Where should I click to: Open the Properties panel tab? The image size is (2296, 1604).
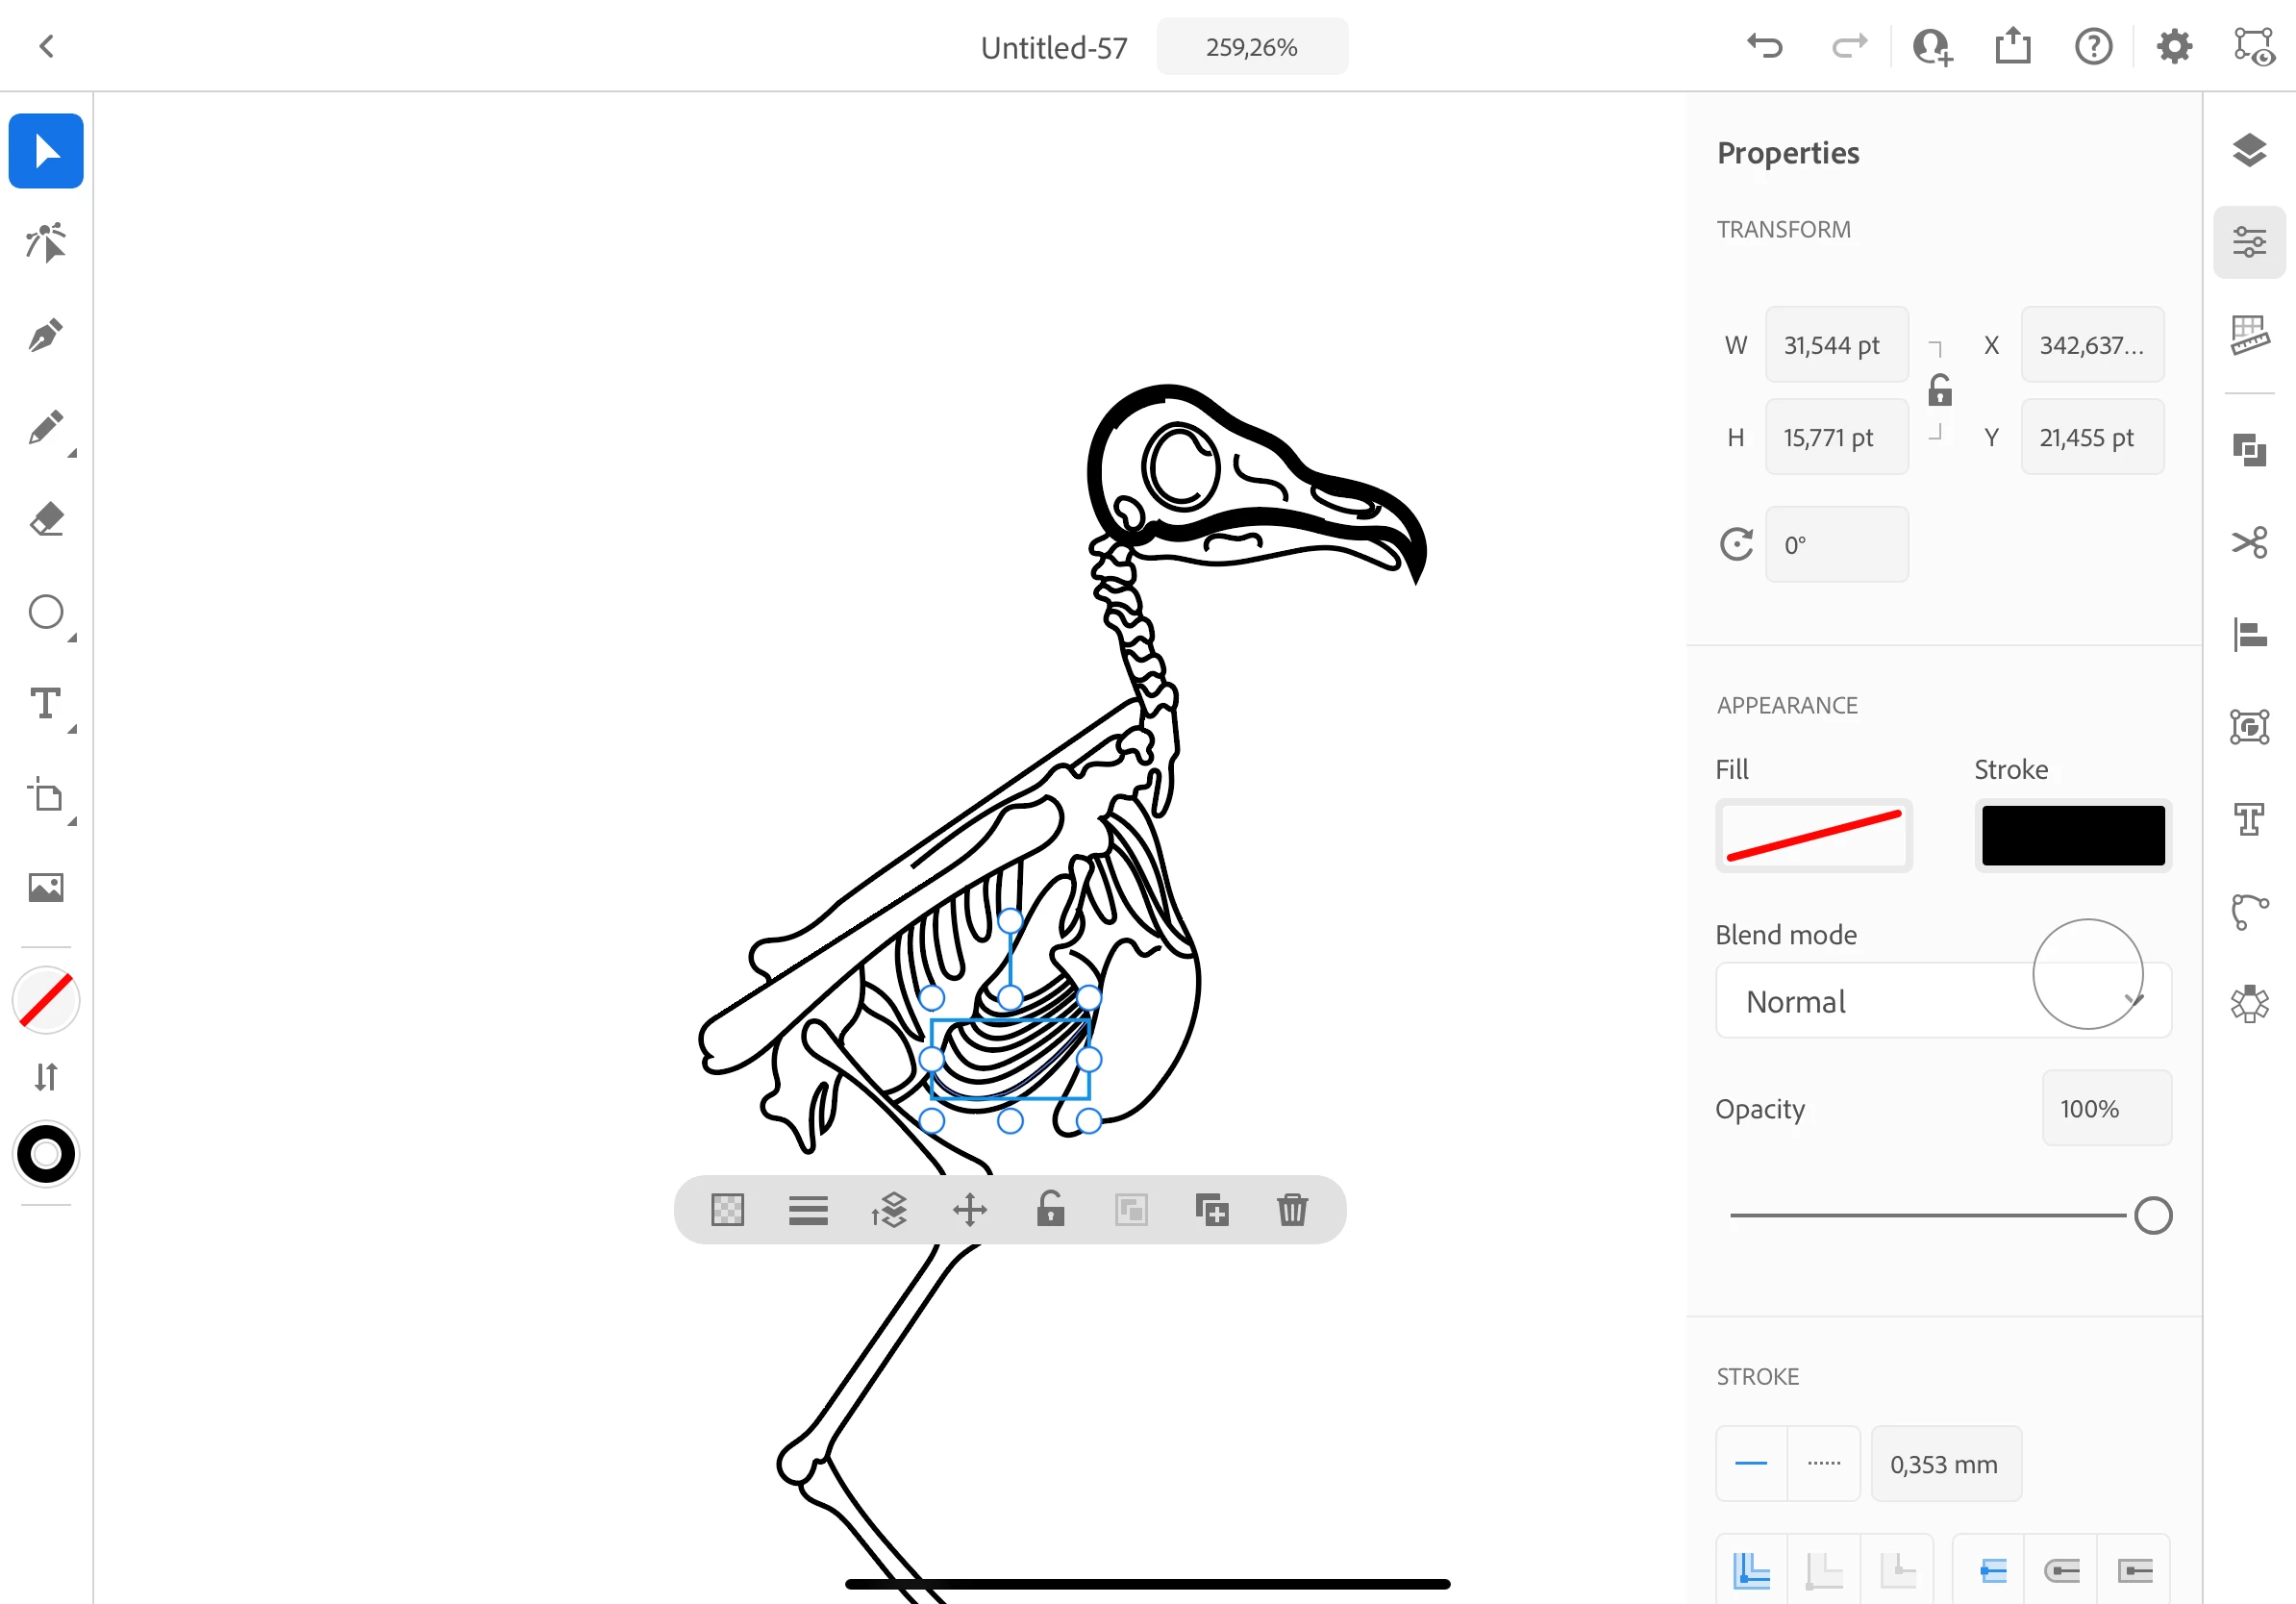(x=2249, y=243)
